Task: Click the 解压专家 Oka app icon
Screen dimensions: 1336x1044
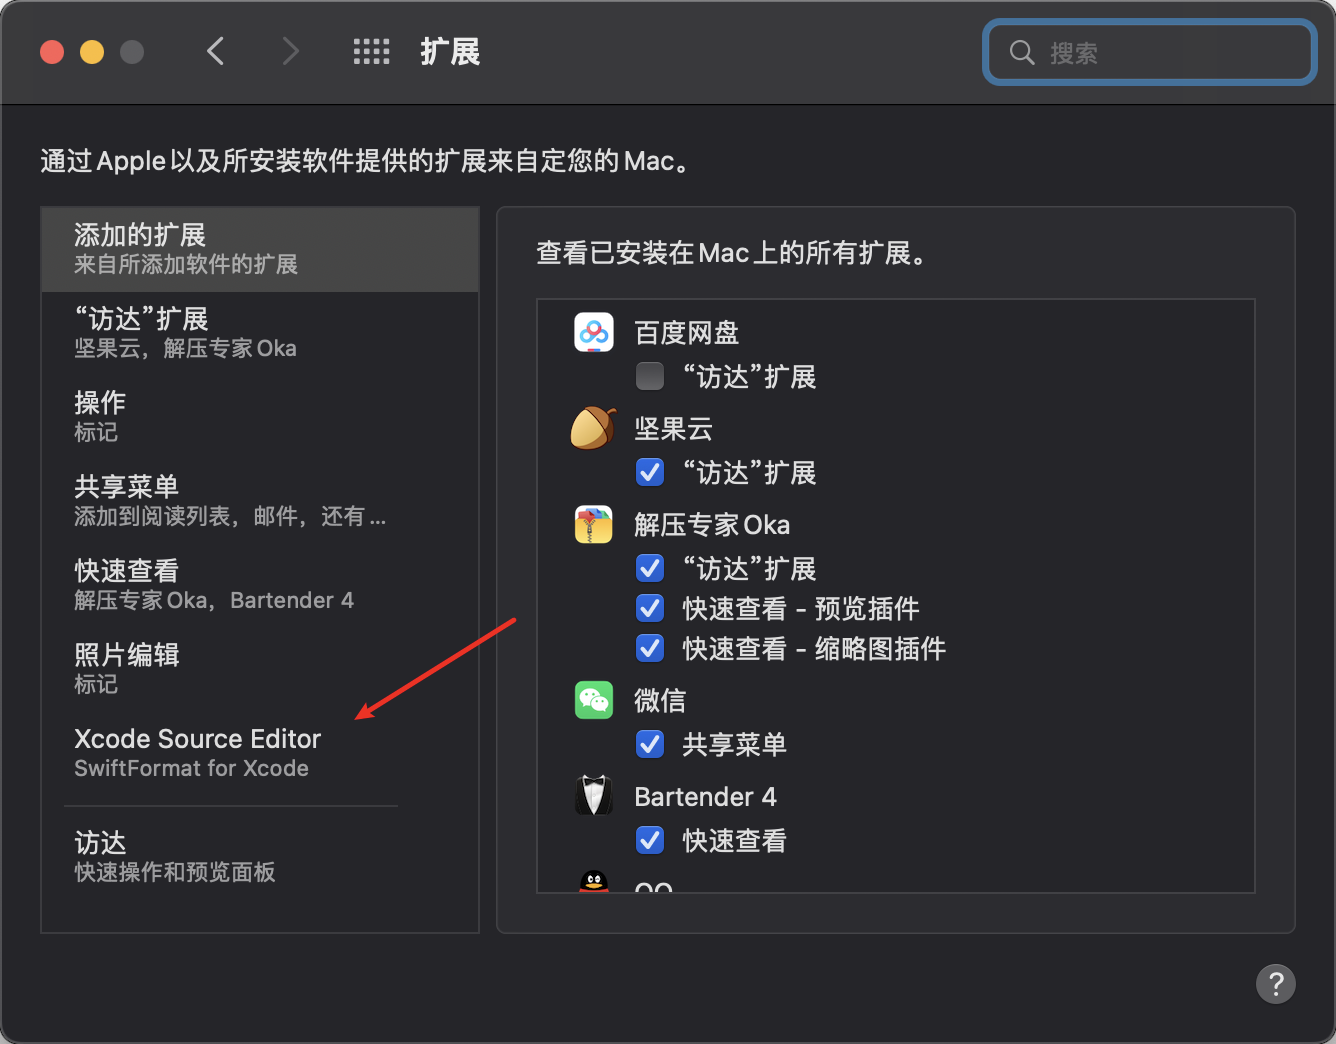Action: click(594, 524)
